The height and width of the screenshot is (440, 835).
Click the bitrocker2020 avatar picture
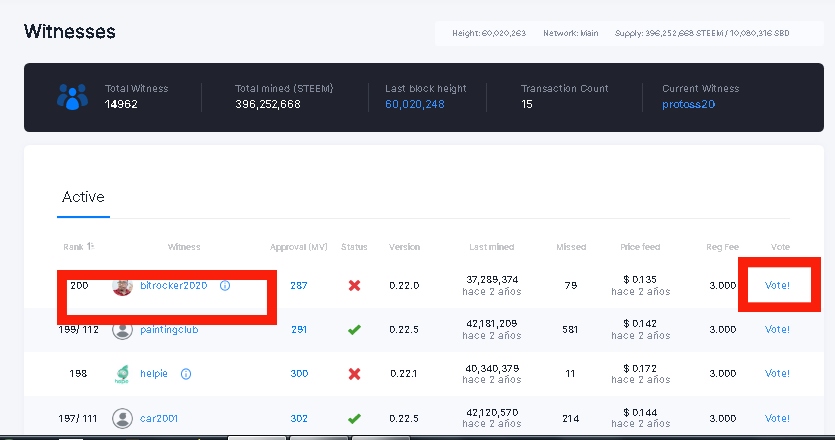pyautogui.click(x=122, y=286)
